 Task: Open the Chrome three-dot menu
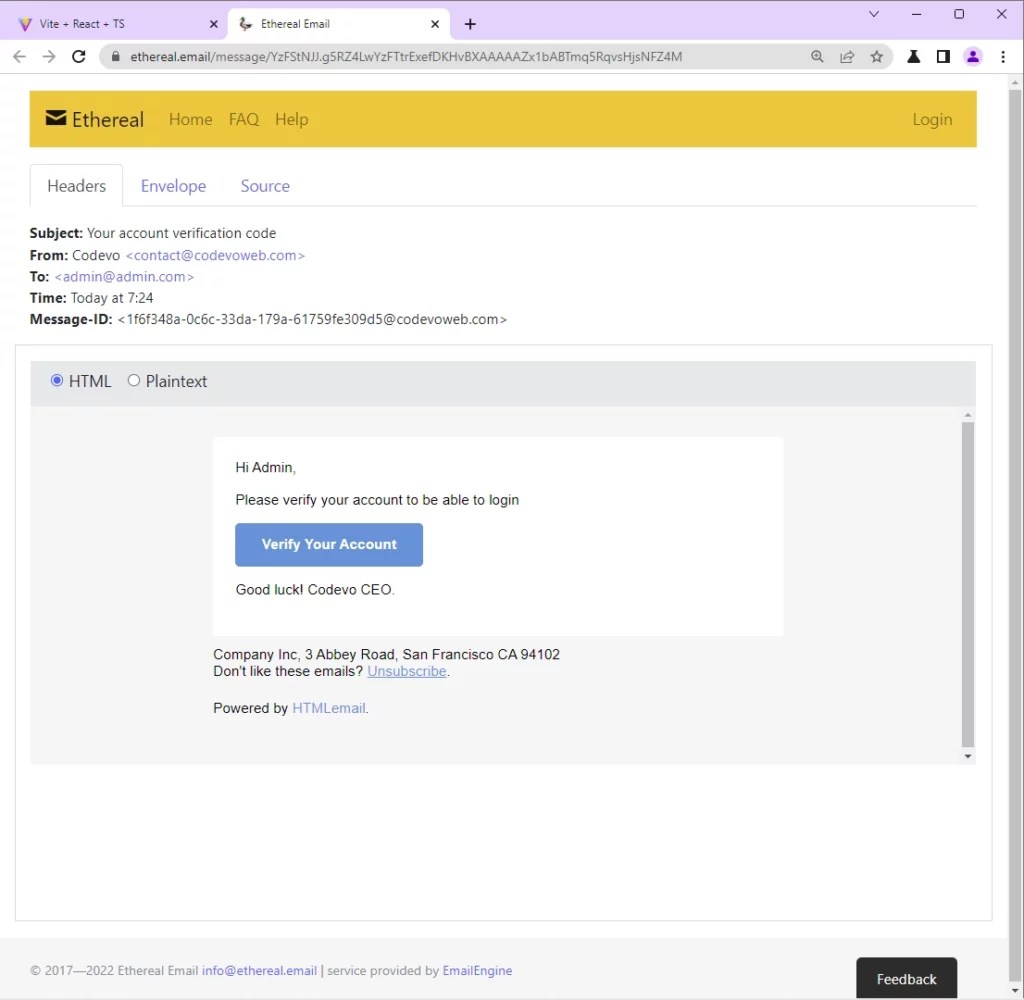click(1003, 57)
